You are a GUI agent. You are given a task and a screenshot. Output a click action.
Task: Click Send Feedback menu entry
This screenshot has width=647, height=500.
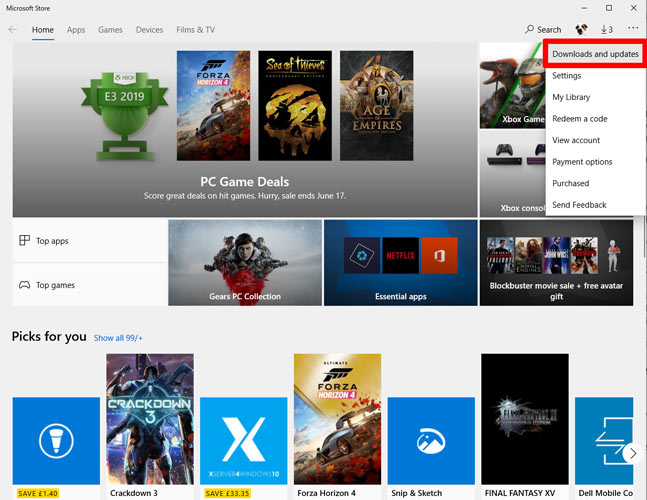[x=595, y=205]
